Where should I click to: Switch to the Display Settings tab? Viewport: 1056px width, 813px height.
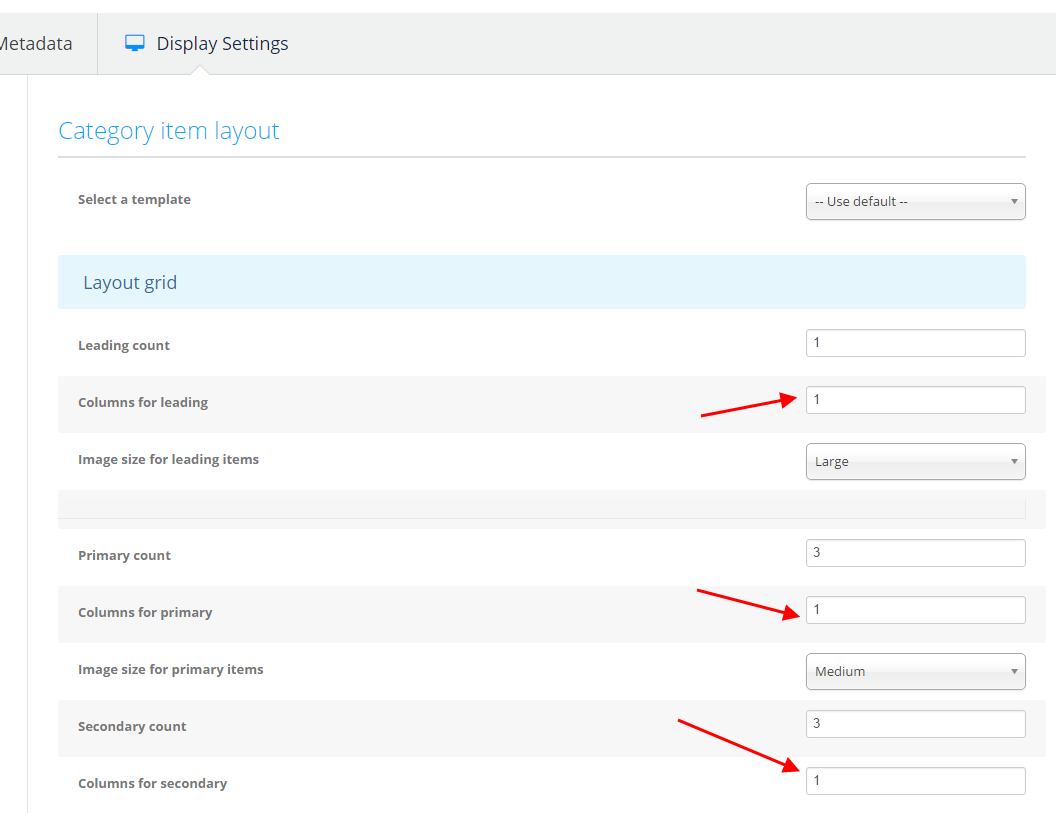[221, 44]
